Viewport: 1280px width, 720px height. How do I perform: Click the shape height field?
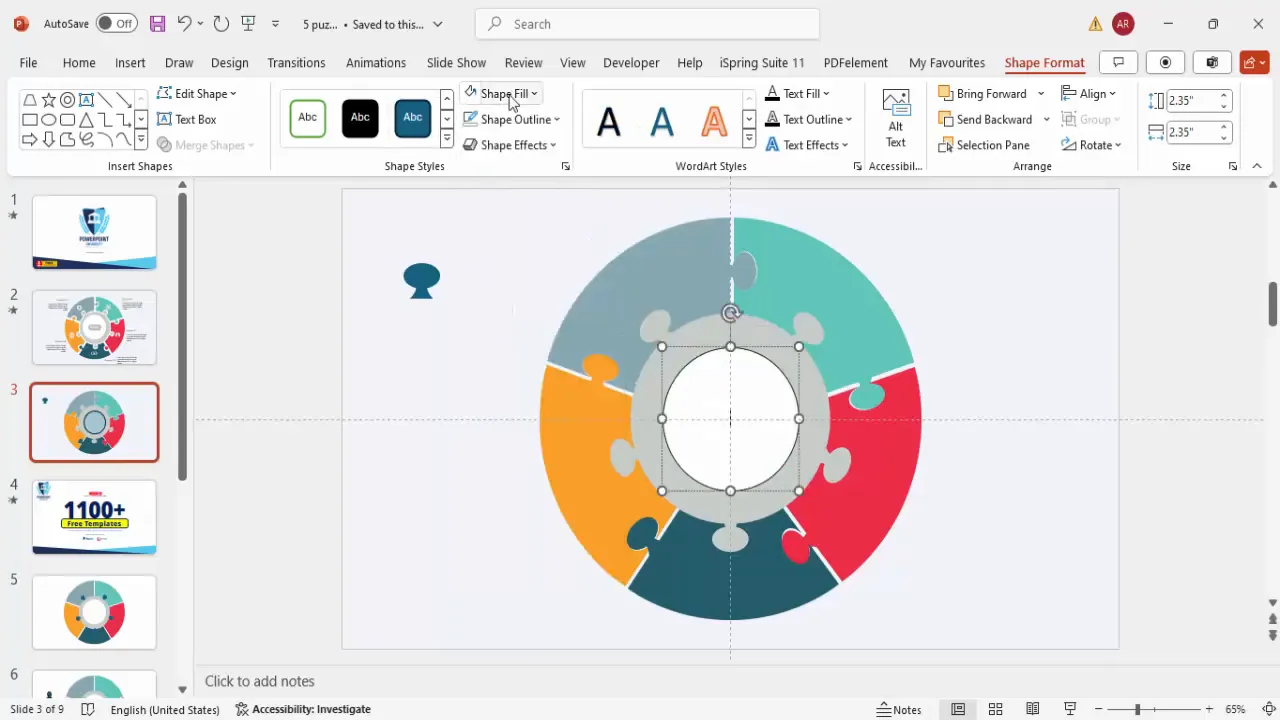point(1192,100)
